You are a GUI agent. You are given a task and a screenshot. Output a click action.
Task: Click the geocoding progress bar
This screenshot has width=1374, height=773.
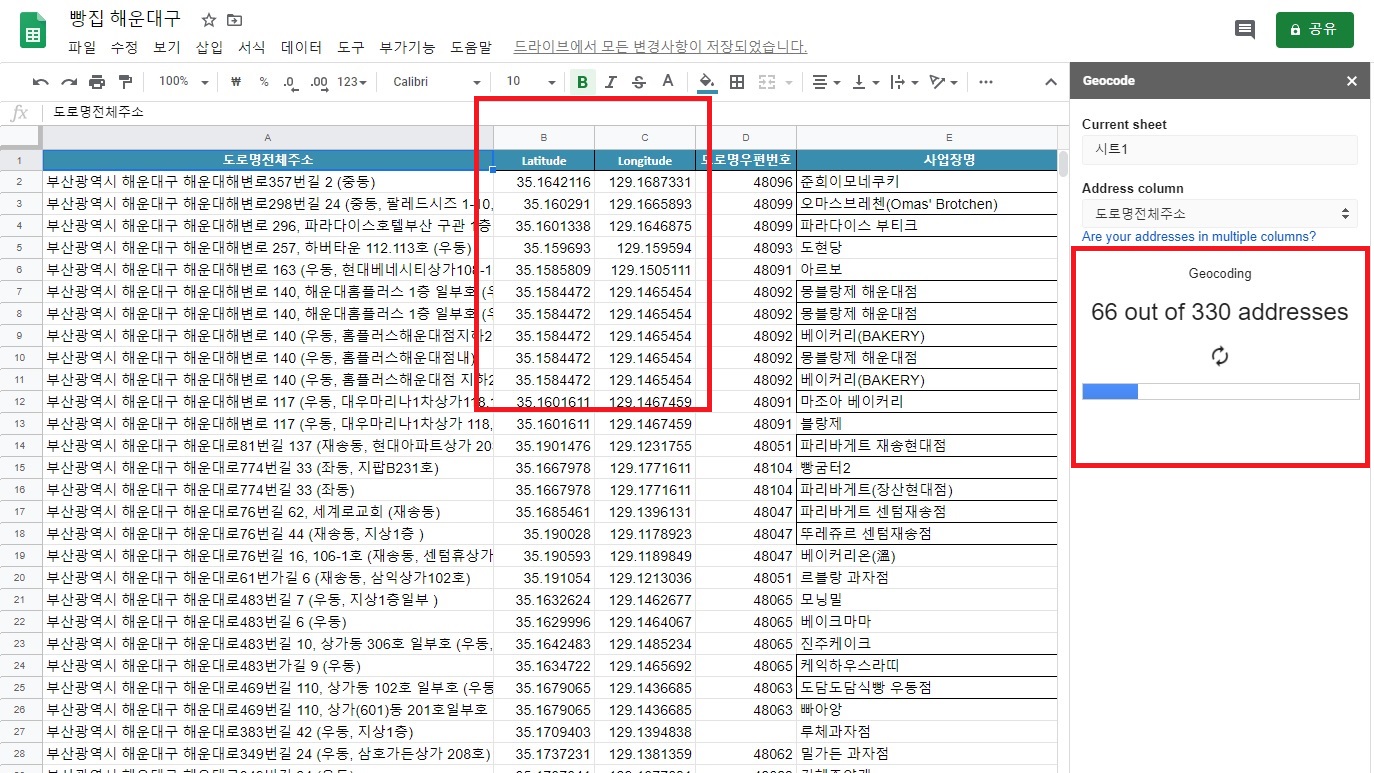1220,391
